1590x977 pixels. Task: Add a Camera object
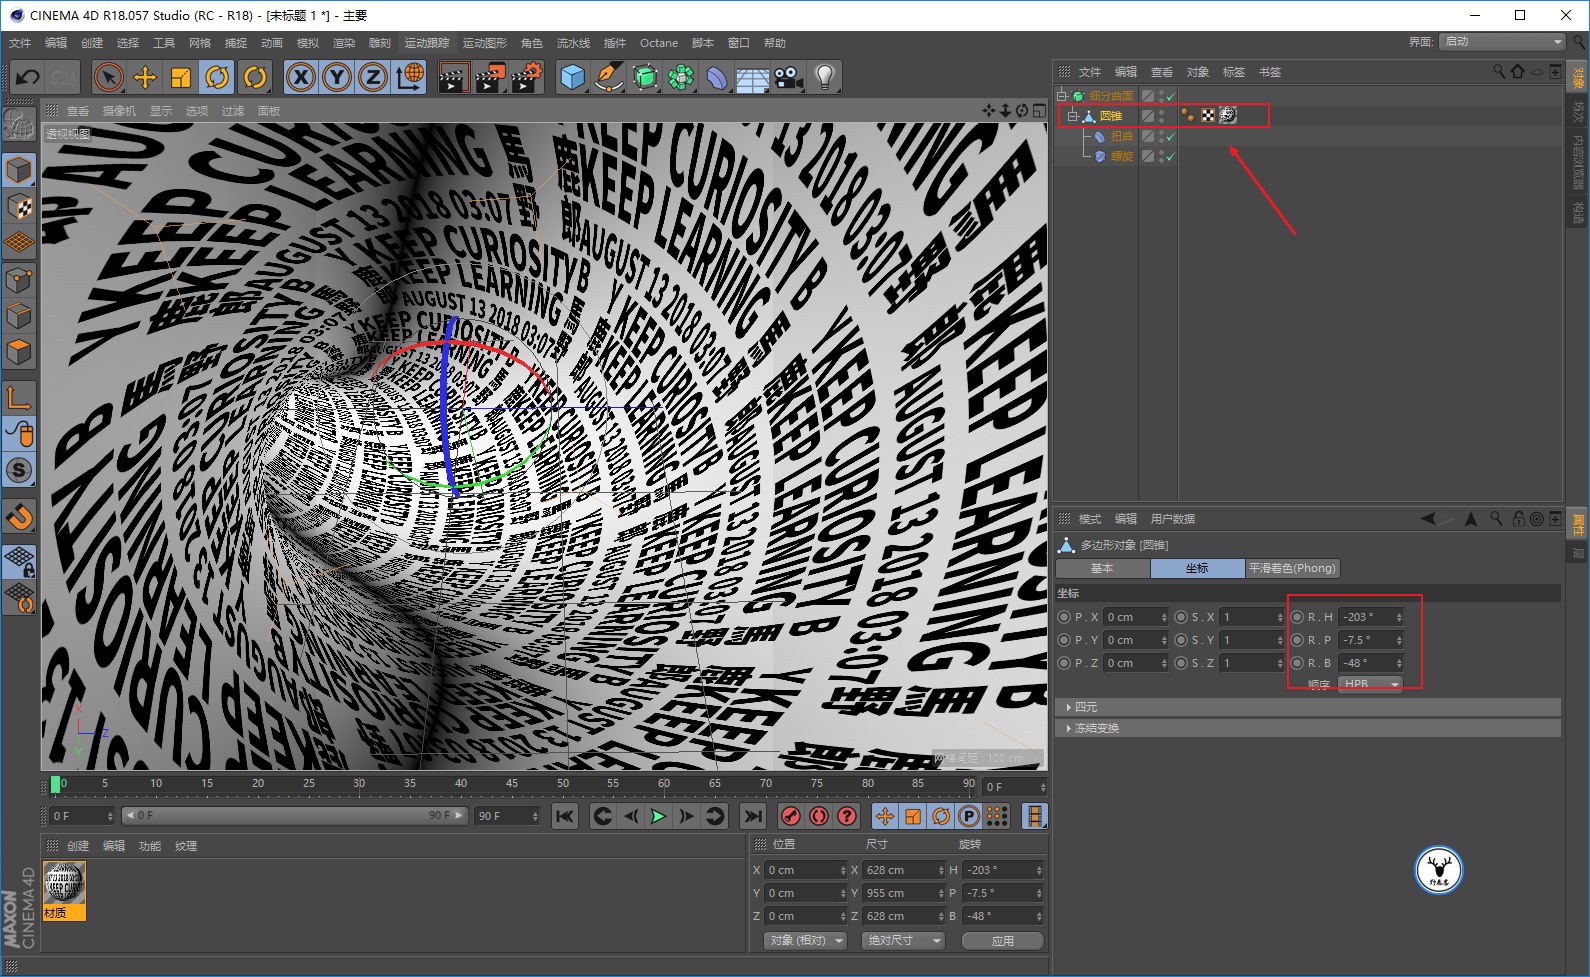pos(788,77)
